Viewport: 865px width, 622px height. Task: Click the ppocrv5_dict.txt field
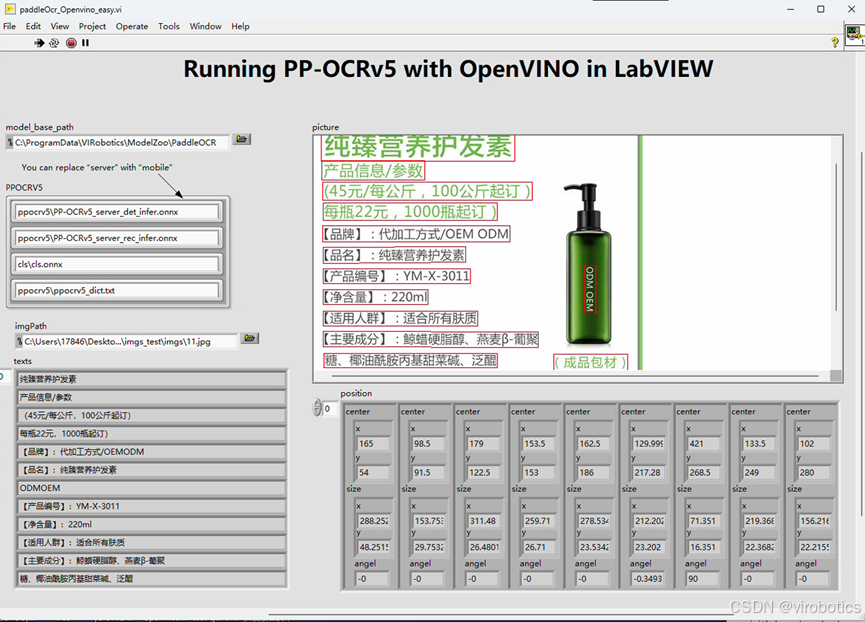(x=117, y=291)
